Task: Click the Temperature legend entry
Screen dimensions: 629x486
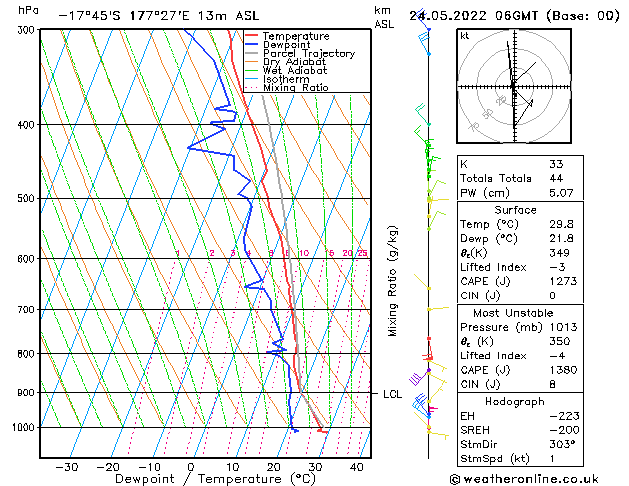Action: click(296, 36)
